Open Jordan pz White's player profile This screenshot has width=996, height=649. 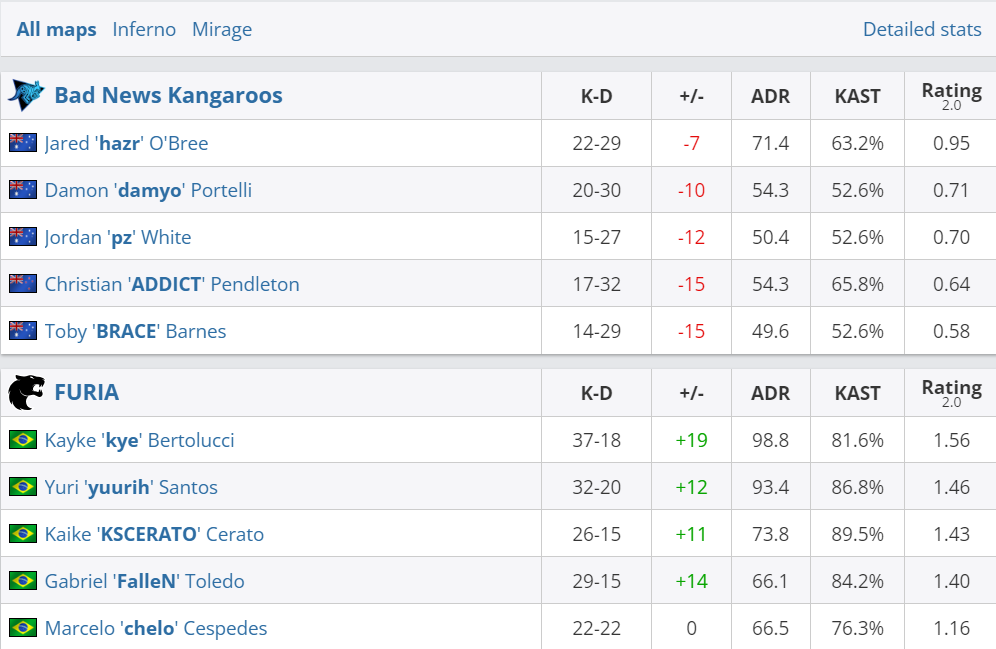tap(118, 237)
